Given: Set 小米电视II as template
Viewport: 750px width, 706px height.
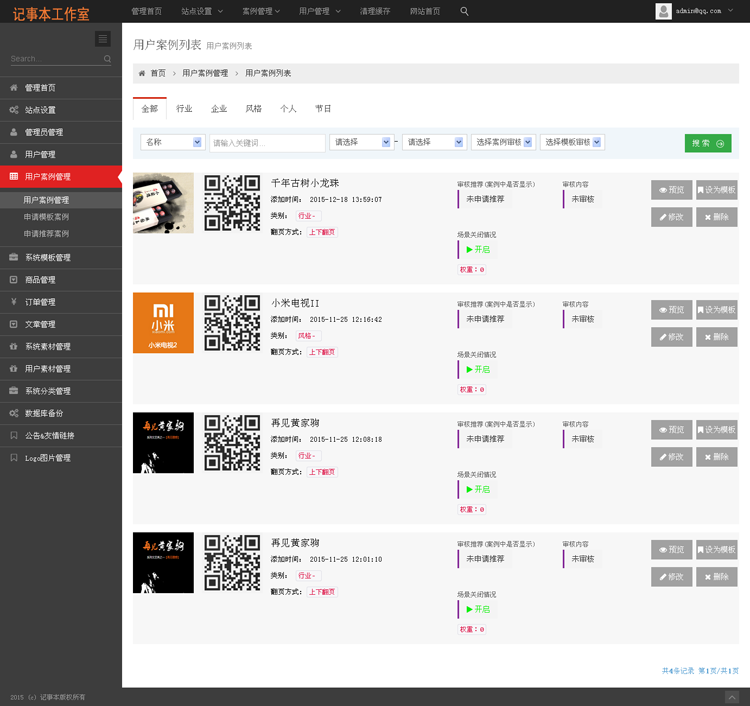Looking at the screenshot, I should 717,310.
